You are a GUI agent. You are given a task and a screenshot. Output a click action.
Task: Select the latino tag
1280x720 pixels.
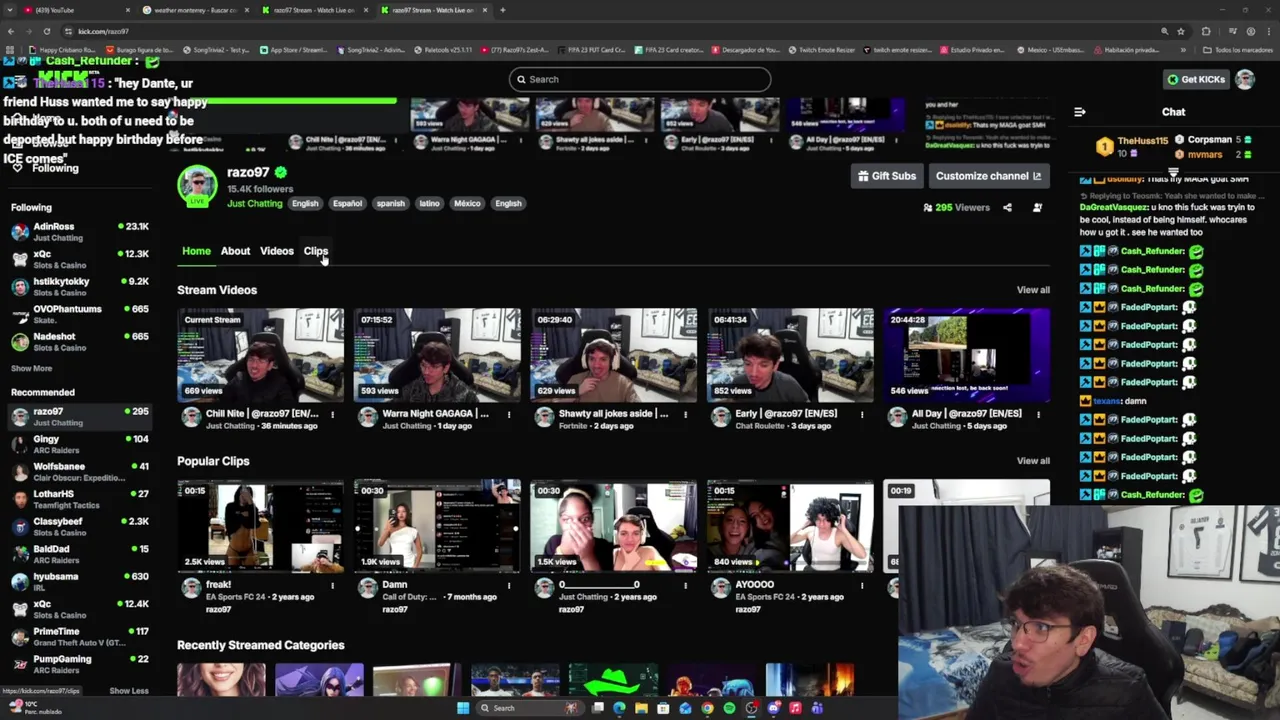point(429,203)
